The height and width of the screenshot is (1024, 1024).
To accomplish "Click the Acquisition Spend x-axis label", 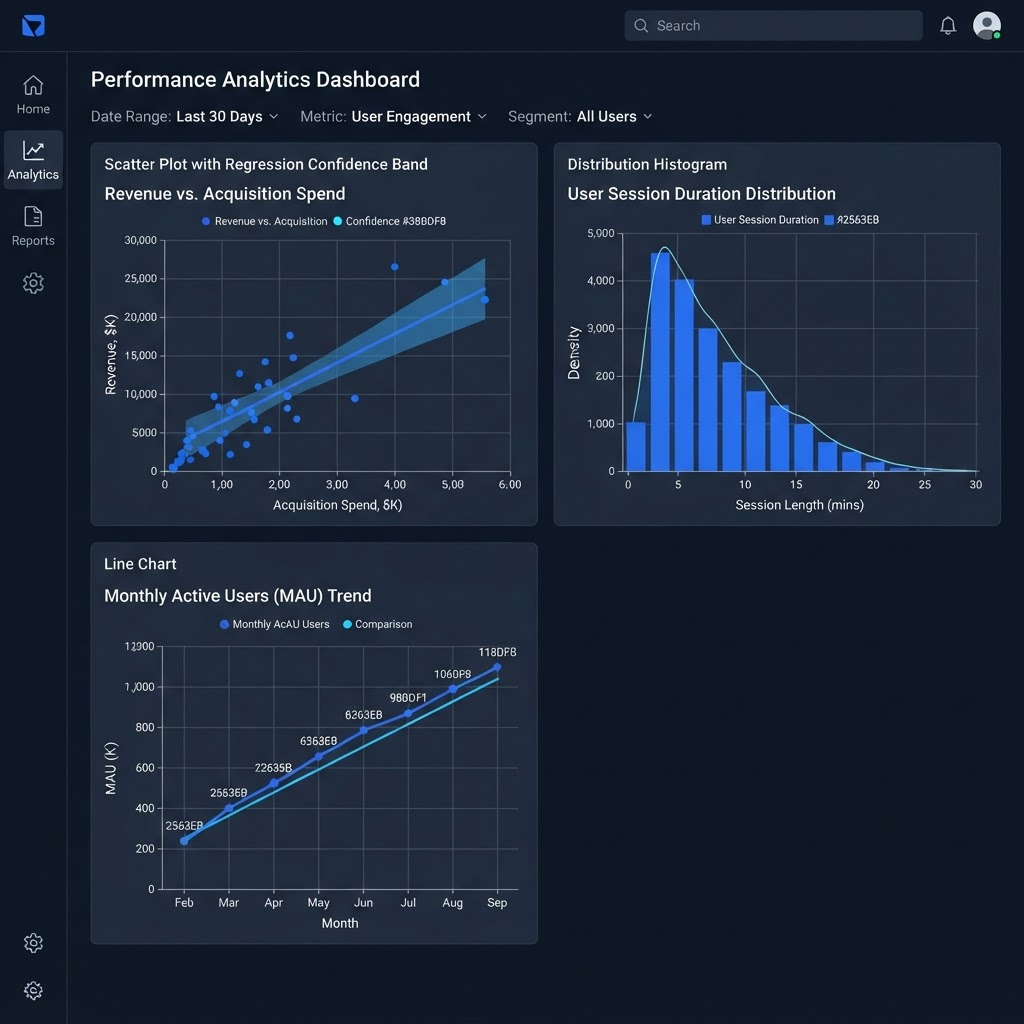I will click(338, 505).
